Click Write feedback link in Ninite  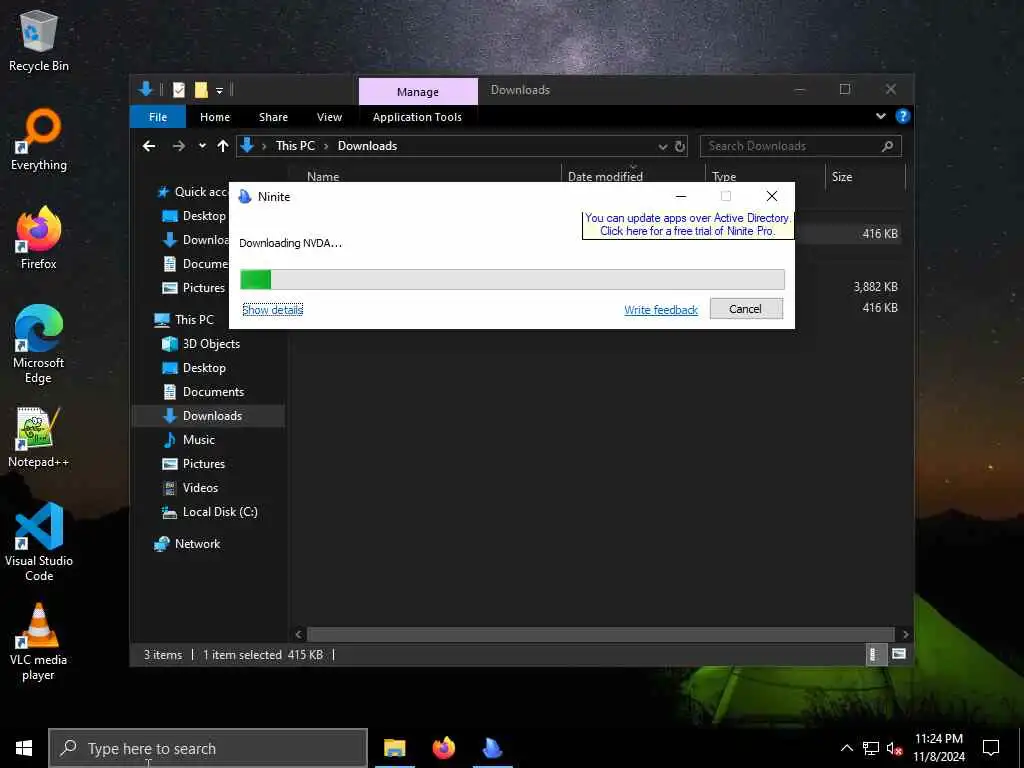pyautogui.click(x=661, y=310)
